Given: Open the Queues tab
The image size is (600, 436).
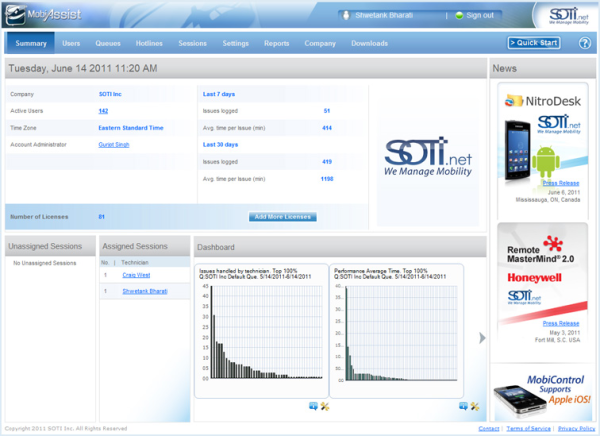Looking at the screenshot, I should pyautogui.click(x=108, y=44).
